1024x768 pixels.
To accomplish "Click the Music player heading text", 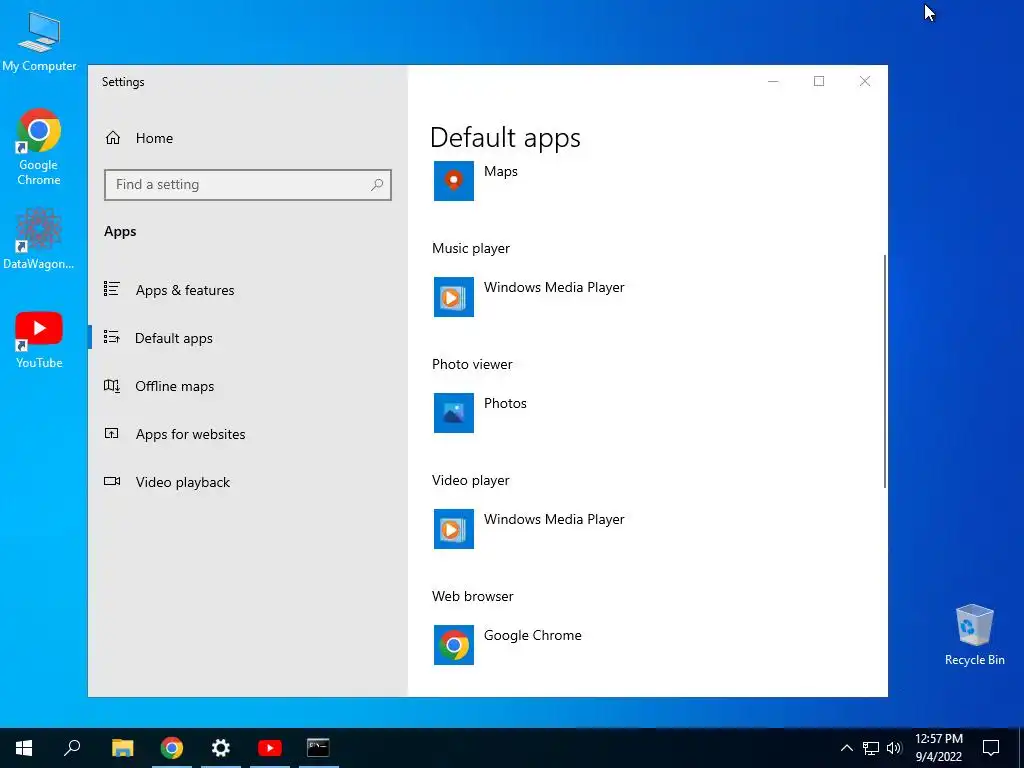I will [471, 248].
